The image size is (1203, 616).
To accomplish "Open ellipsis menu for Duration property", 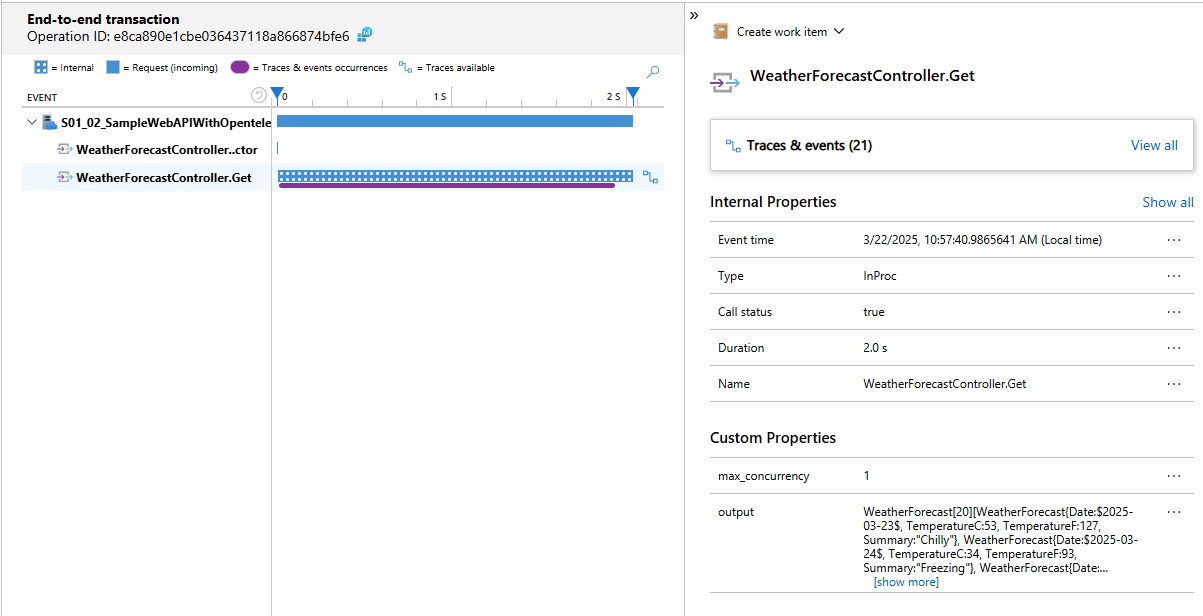I will (1174, 348).
